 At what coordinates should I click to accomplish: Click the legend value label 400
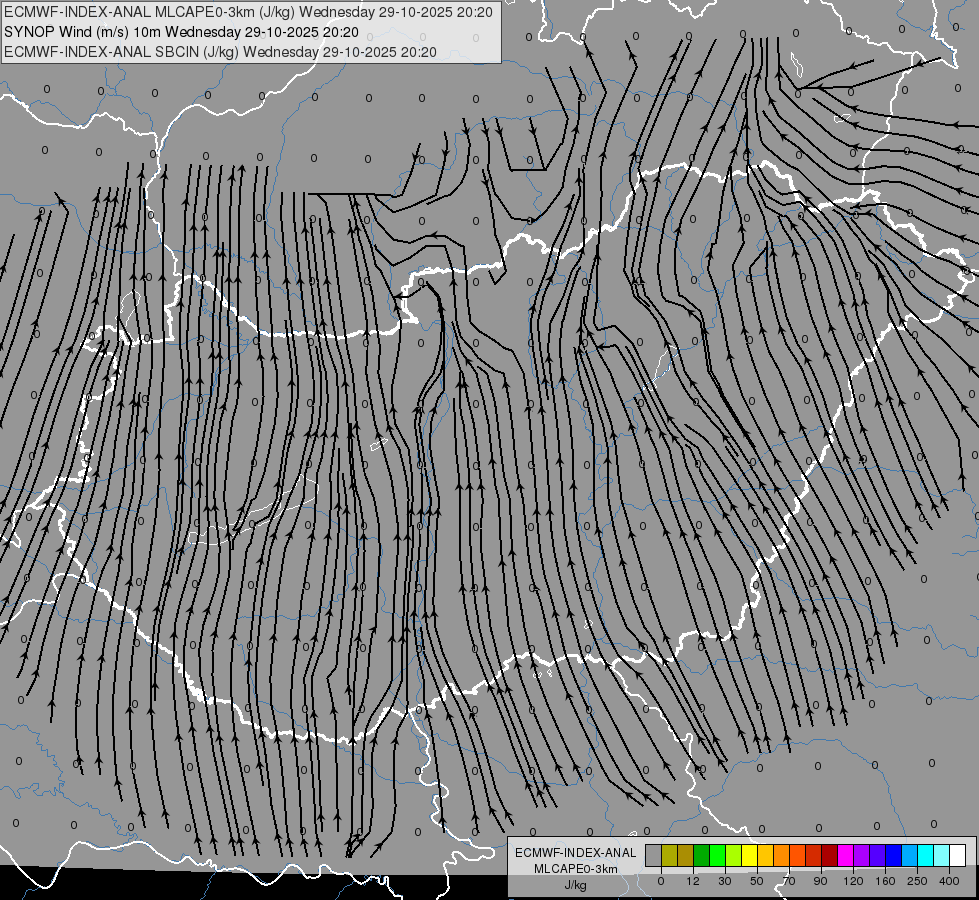pos(949,881)
